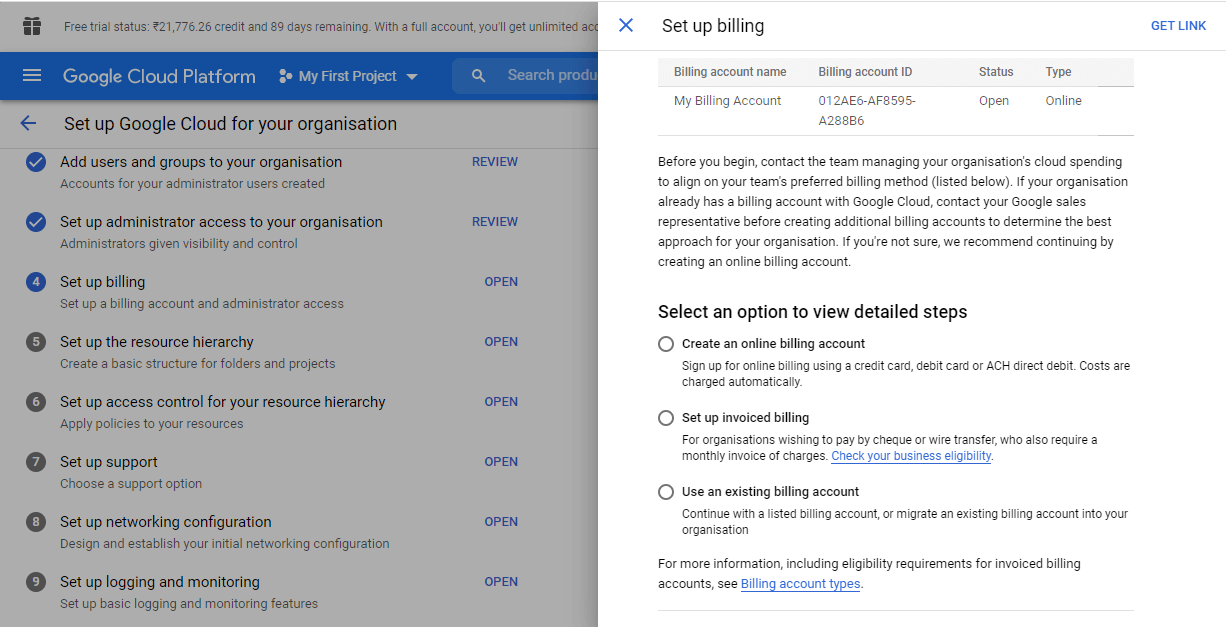Click Set up support step title
Screen dimensions: 1226x627
pyautogui.click(x=109, y=462)
